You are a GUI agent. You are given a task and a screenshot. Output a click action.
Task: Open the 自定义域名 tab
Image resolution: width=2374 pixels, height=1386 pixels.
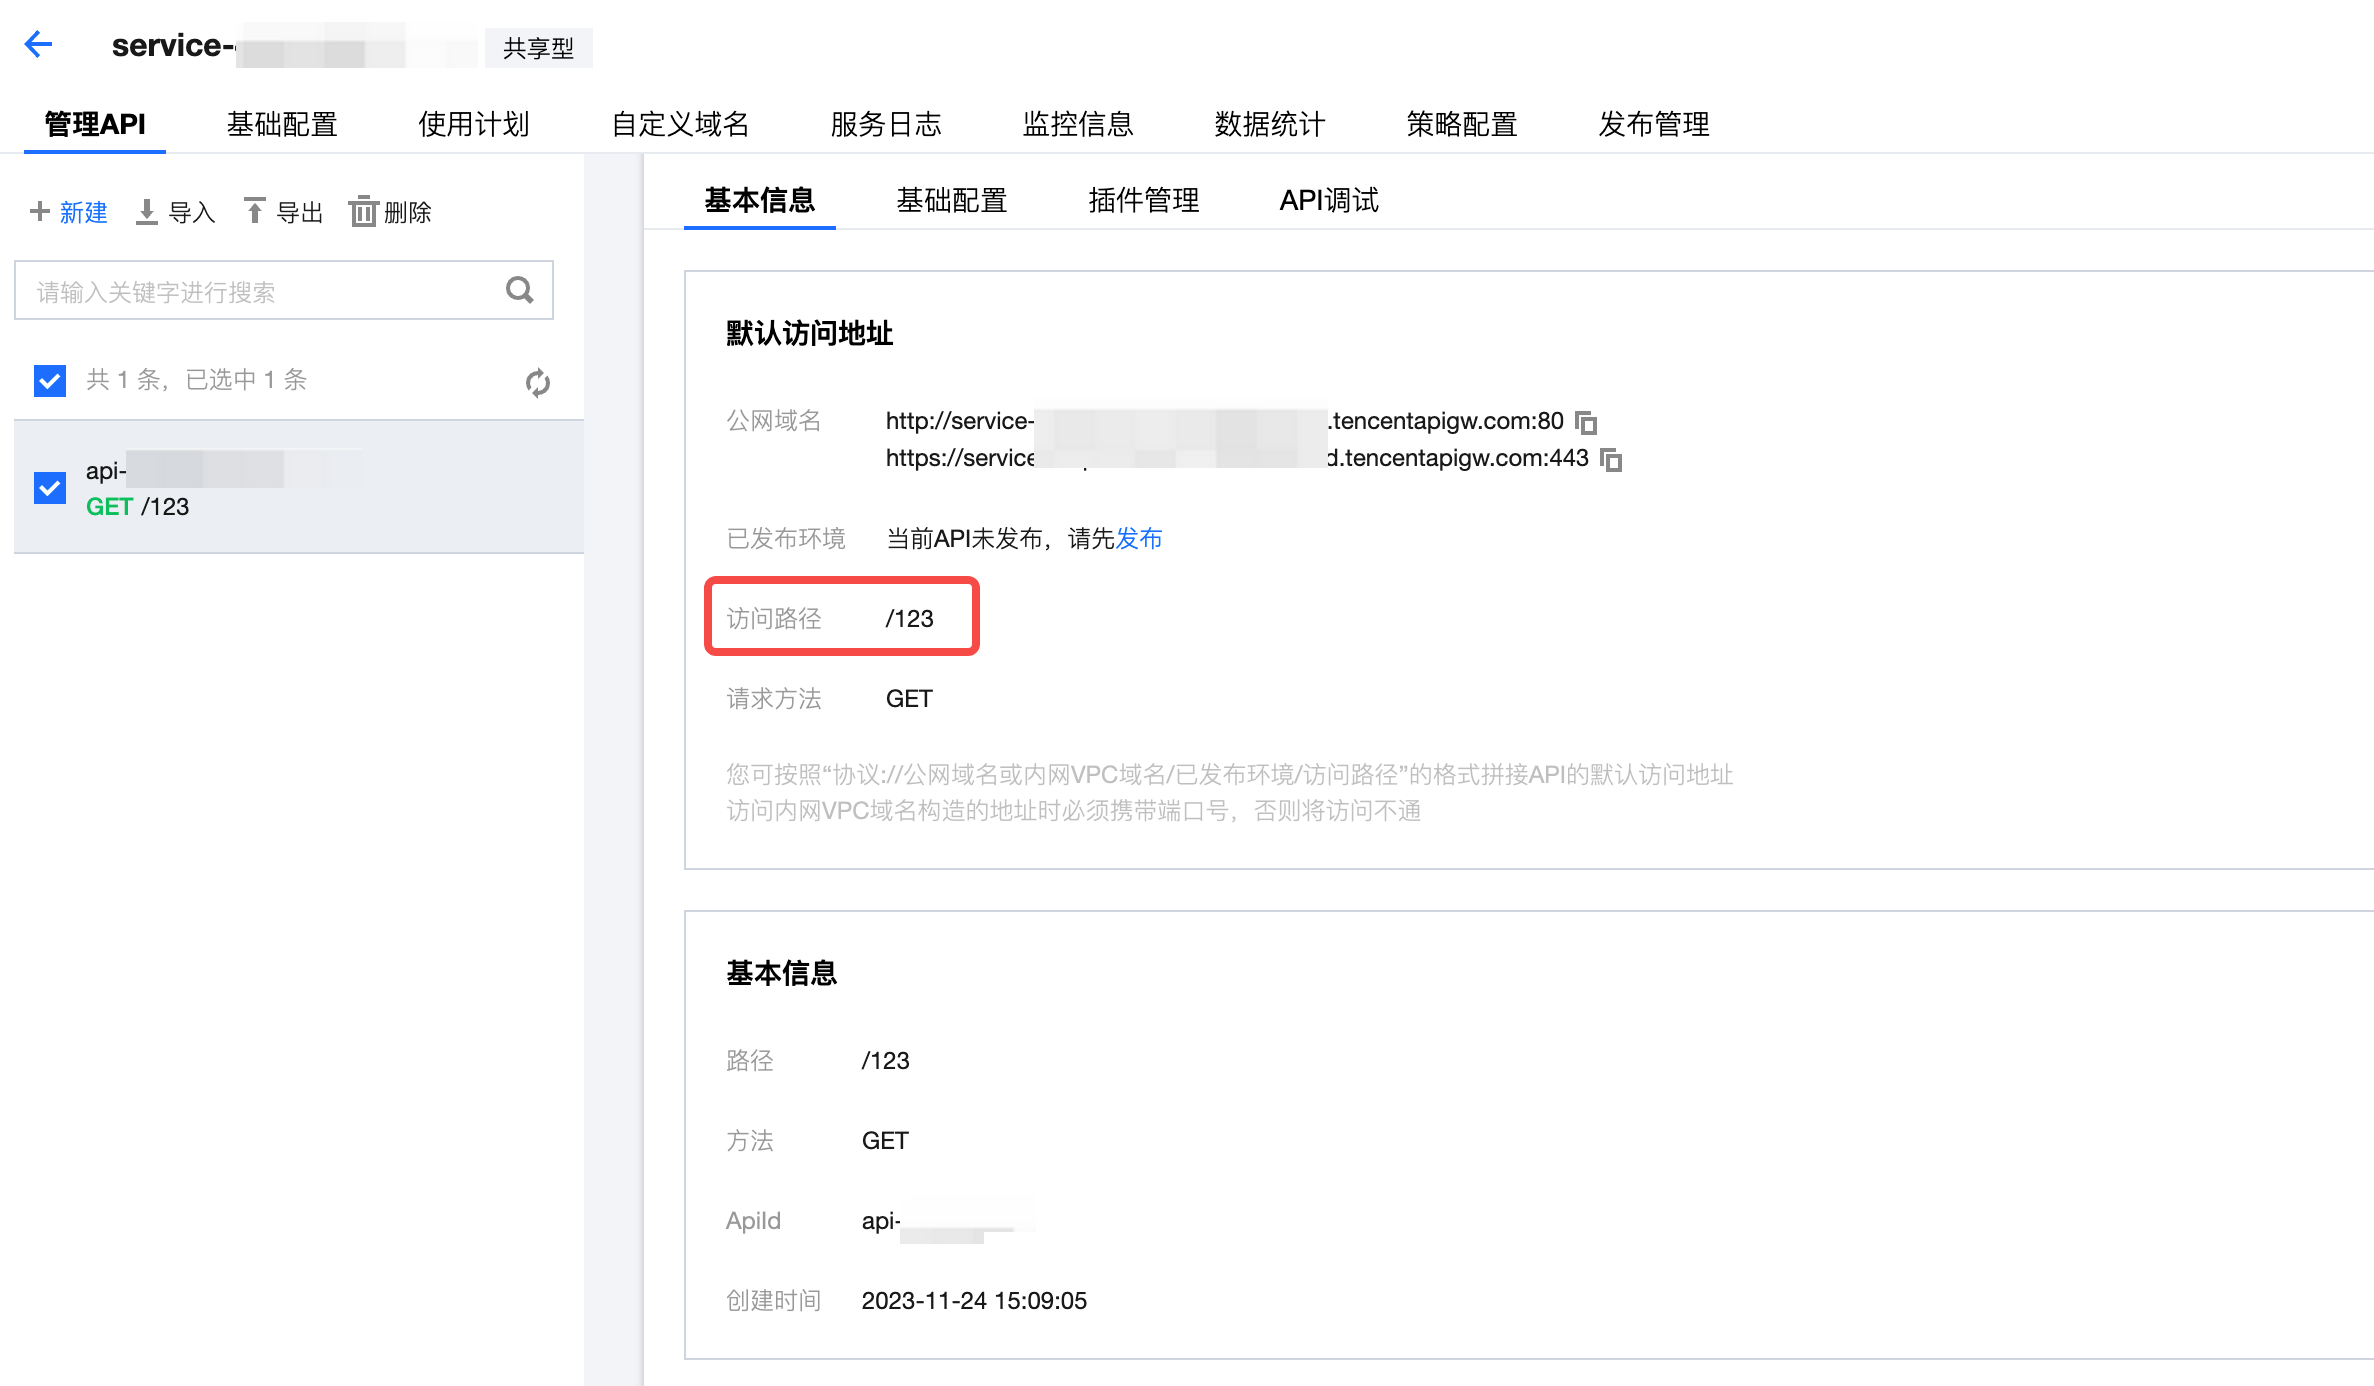(680, 124)
